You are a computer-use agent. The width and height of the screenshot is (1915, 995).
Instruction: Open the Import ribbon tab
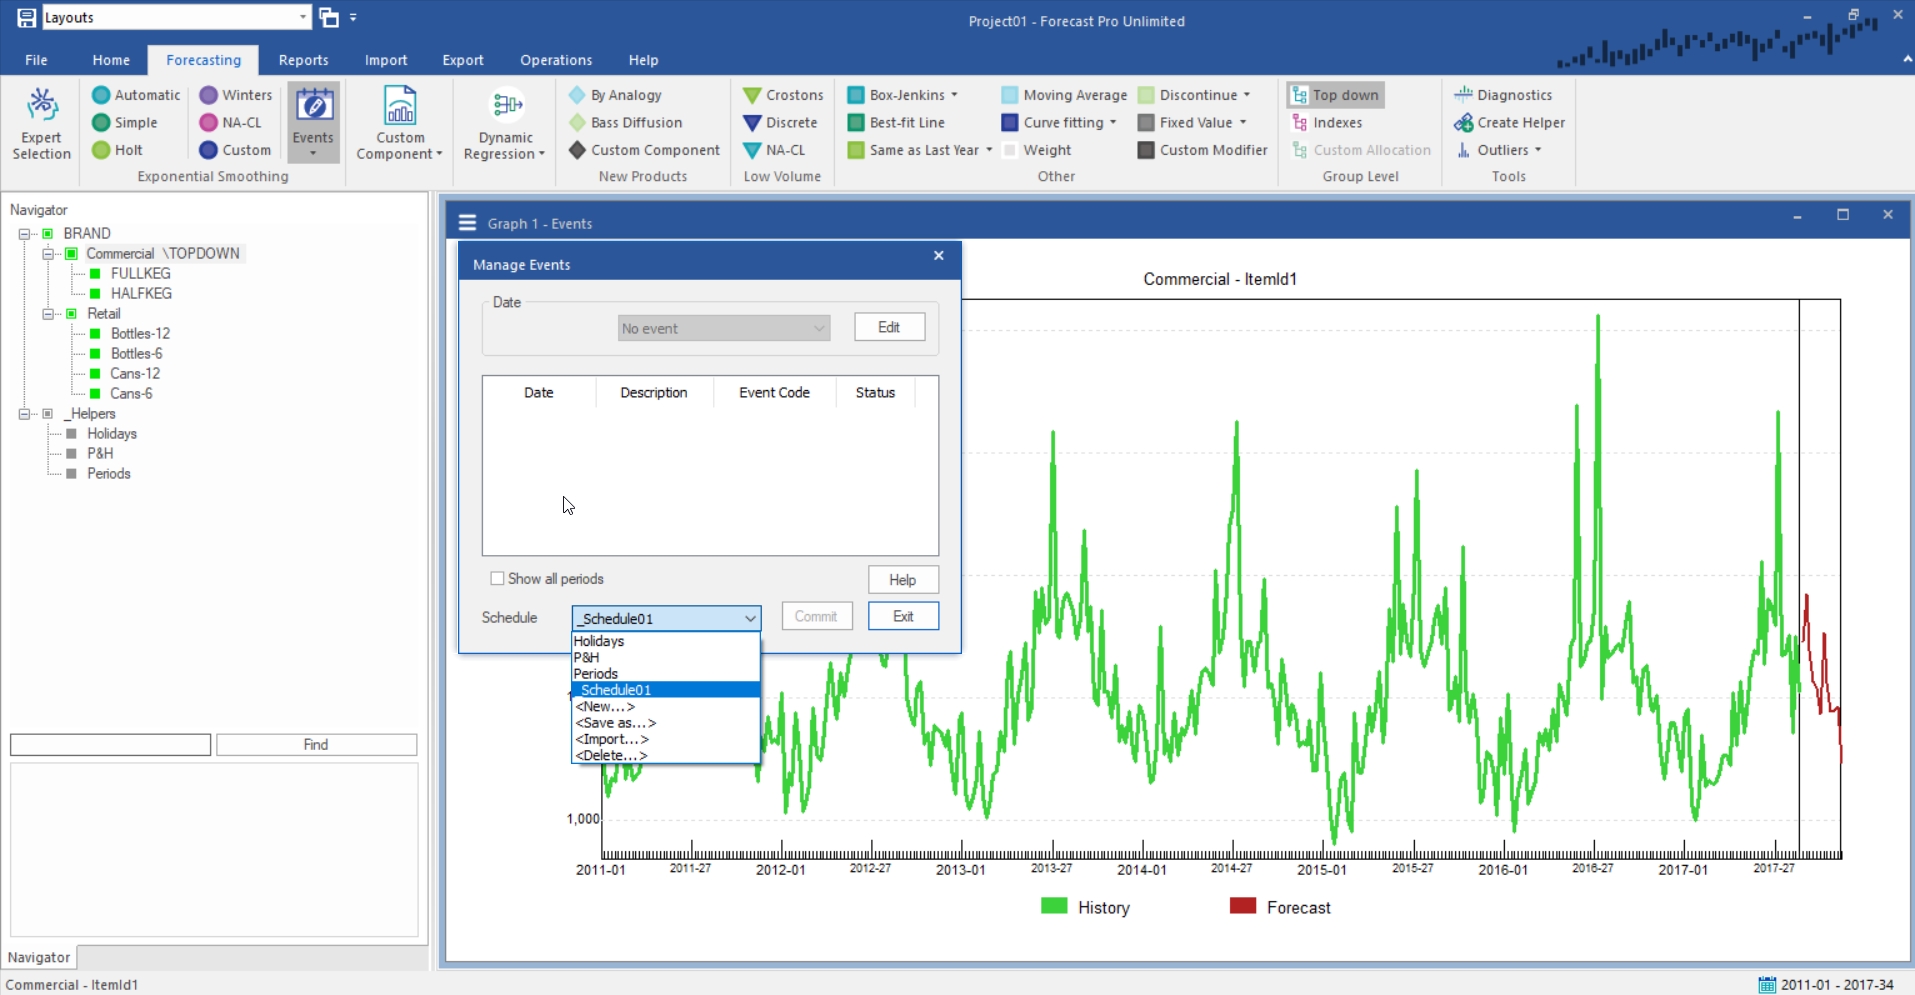(x=386, y=60)
